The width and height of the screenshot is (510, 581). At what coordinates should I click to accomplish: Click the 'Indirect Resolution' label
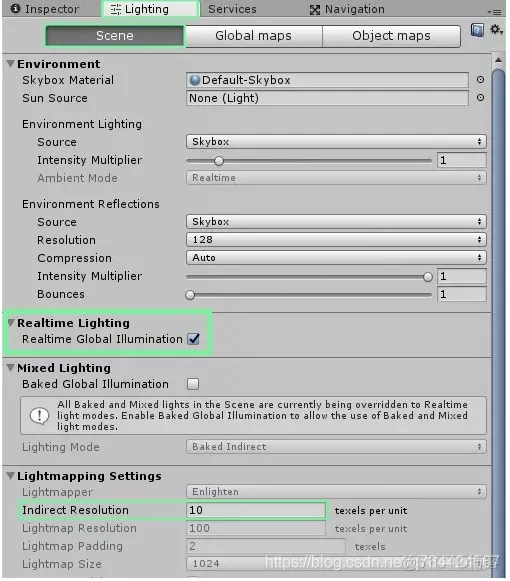click(75, 510)
